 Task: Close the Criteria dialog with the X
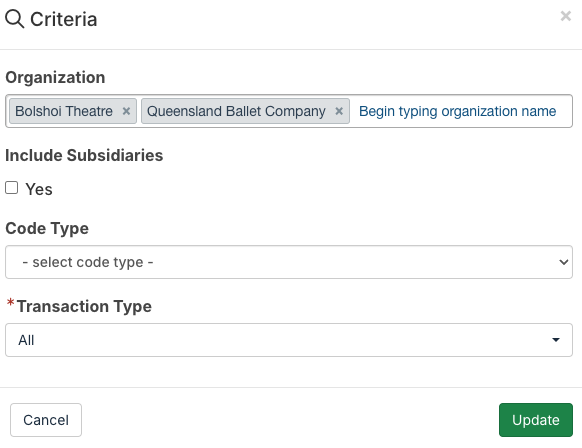point(566,16)
